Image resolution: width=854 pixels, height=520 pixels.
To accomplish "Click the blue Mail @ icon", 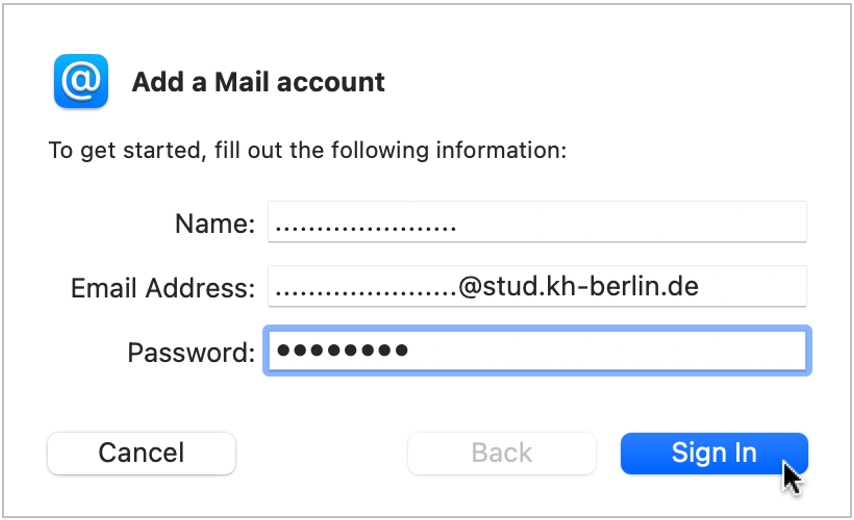I will tap(81, 81).
